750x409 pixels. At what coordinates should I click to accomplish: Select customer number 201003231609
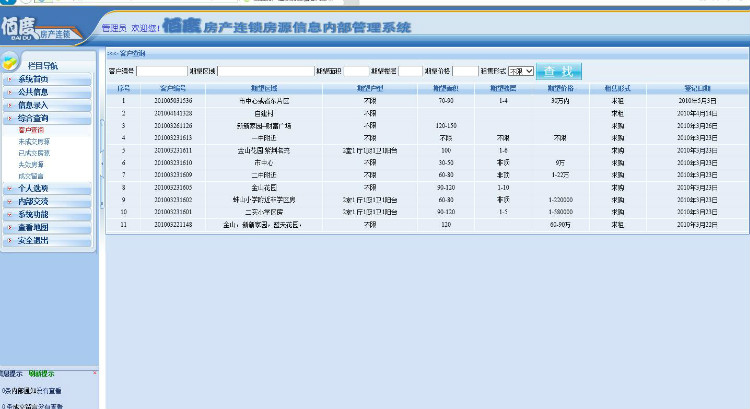point(173,175)
